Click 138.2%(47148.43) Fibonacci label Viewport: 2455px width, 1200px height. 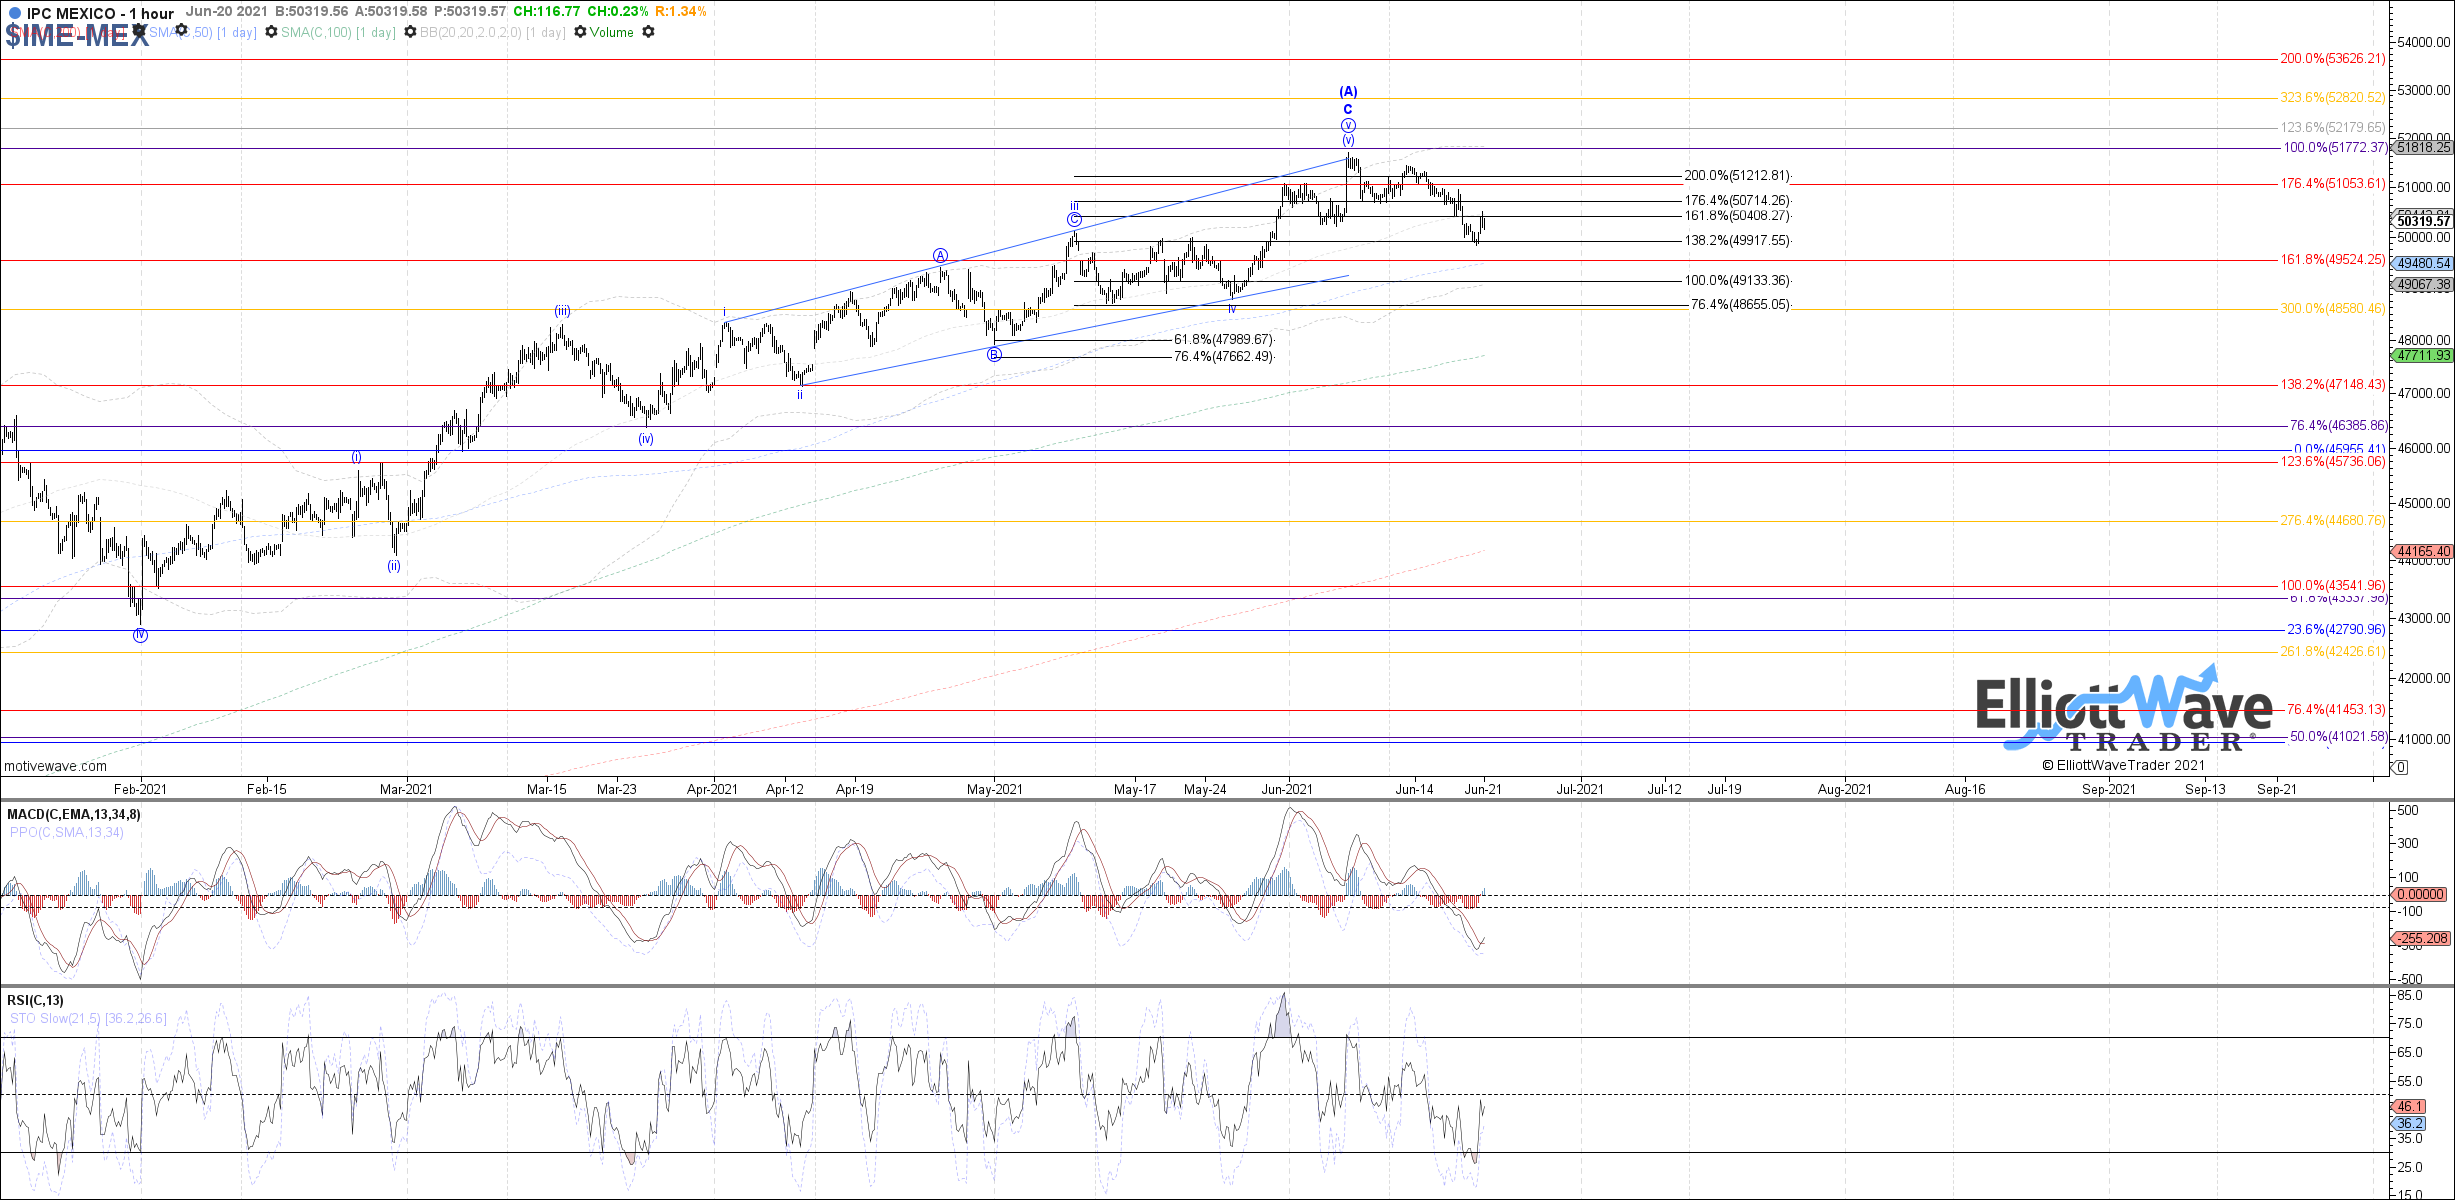tap(2332, 384)
